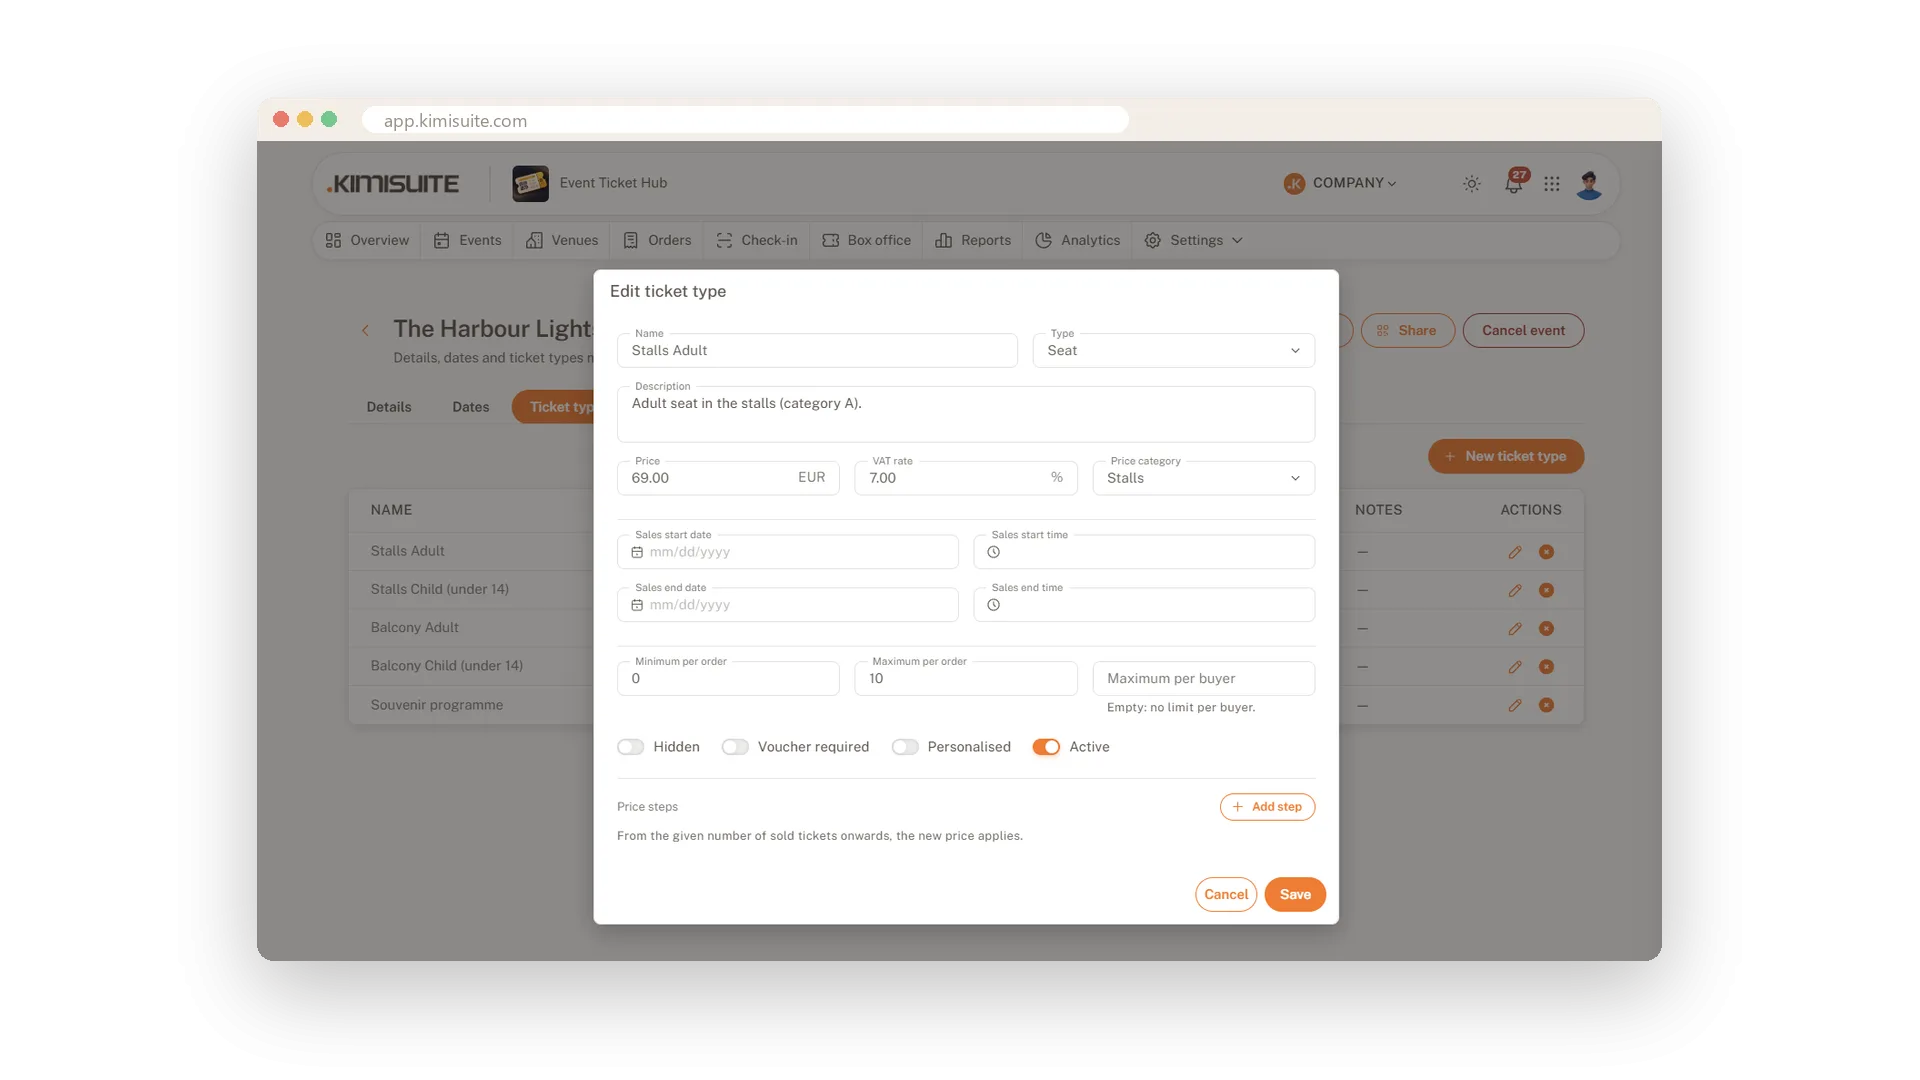The image size is (1920, 1080).
Task: Open the Sales end date calendar icon
Action: 637,605
